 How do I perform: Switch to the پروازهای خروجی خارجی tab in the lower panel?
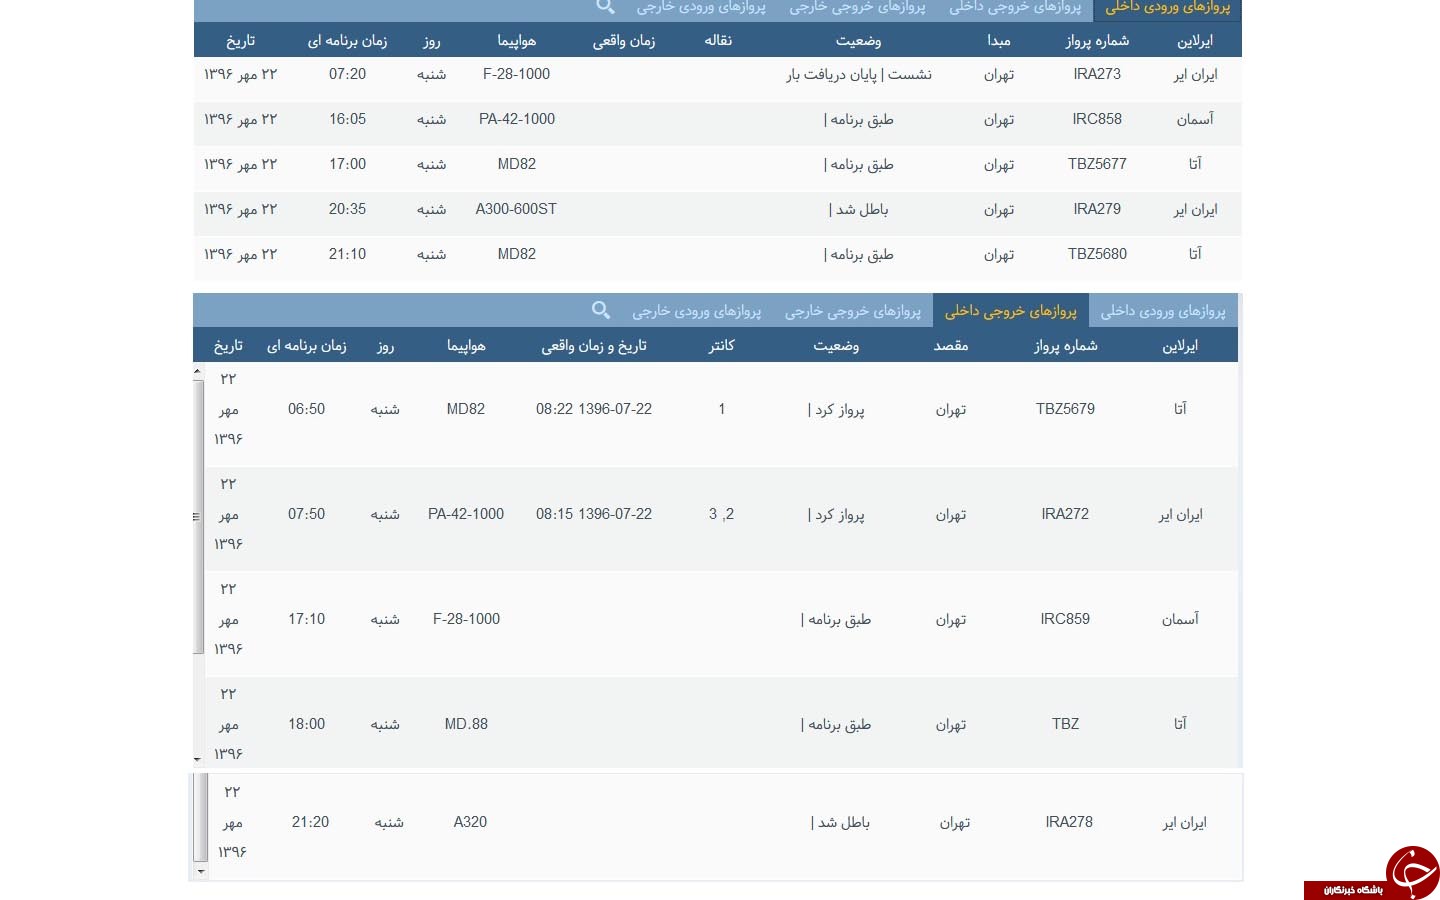click(x=853, y=311)
